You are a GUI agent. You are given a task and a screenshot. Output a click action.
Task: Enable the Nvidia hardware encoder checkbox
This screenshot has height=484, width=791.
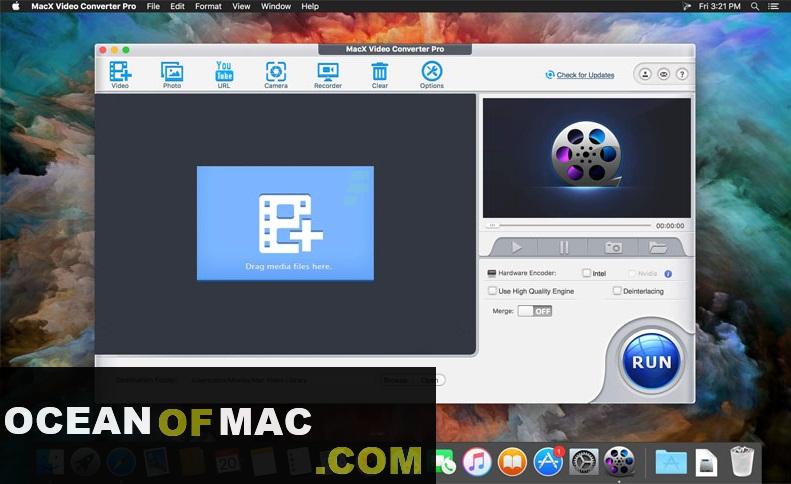[632, 273]
